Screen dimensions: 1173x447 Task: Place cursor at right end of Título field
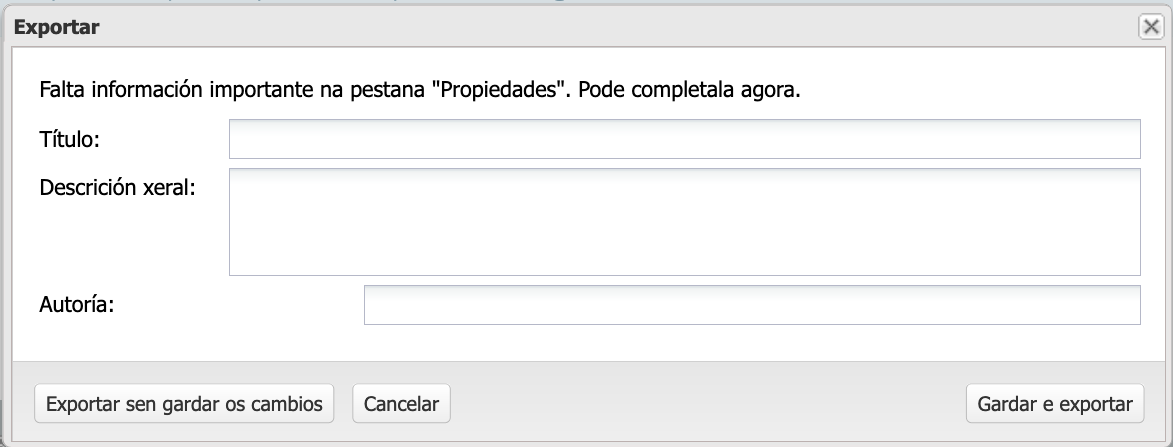click(1128, 139)
